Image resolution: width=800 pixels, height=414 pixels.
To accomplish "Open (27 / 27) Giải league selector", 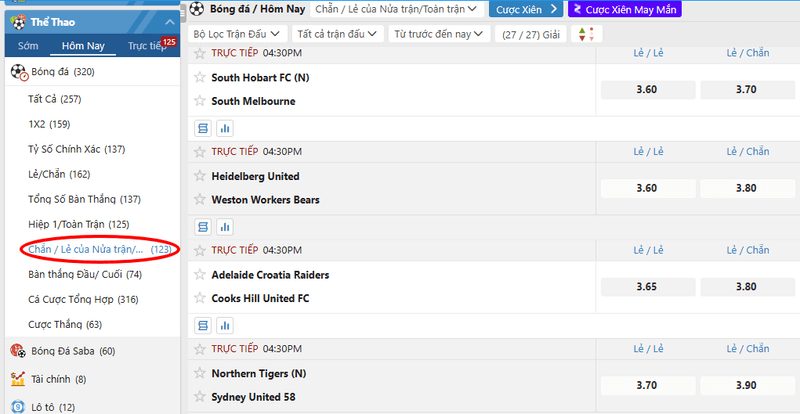I will coord(531,34).
